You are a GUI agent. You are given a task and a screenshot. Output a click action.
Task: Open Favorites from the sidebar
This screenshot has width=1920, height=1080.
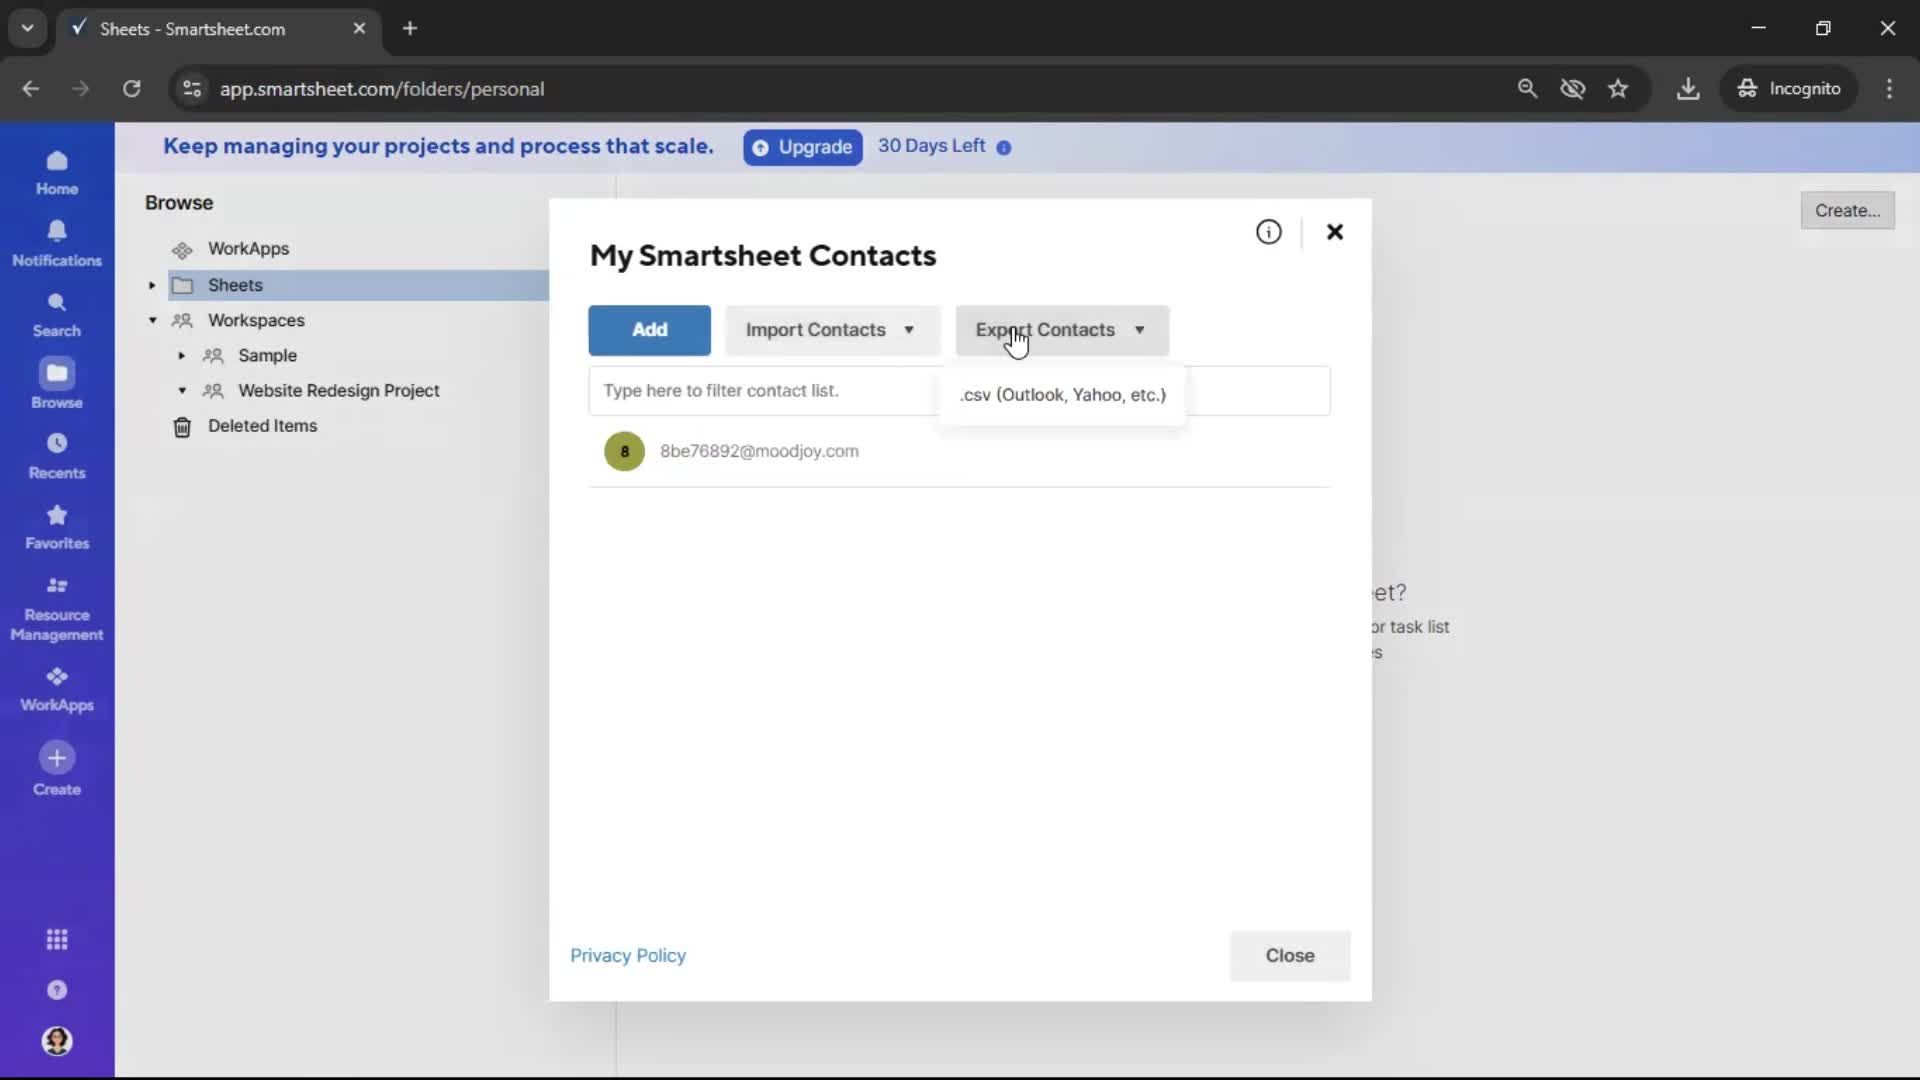coord(57,527)
